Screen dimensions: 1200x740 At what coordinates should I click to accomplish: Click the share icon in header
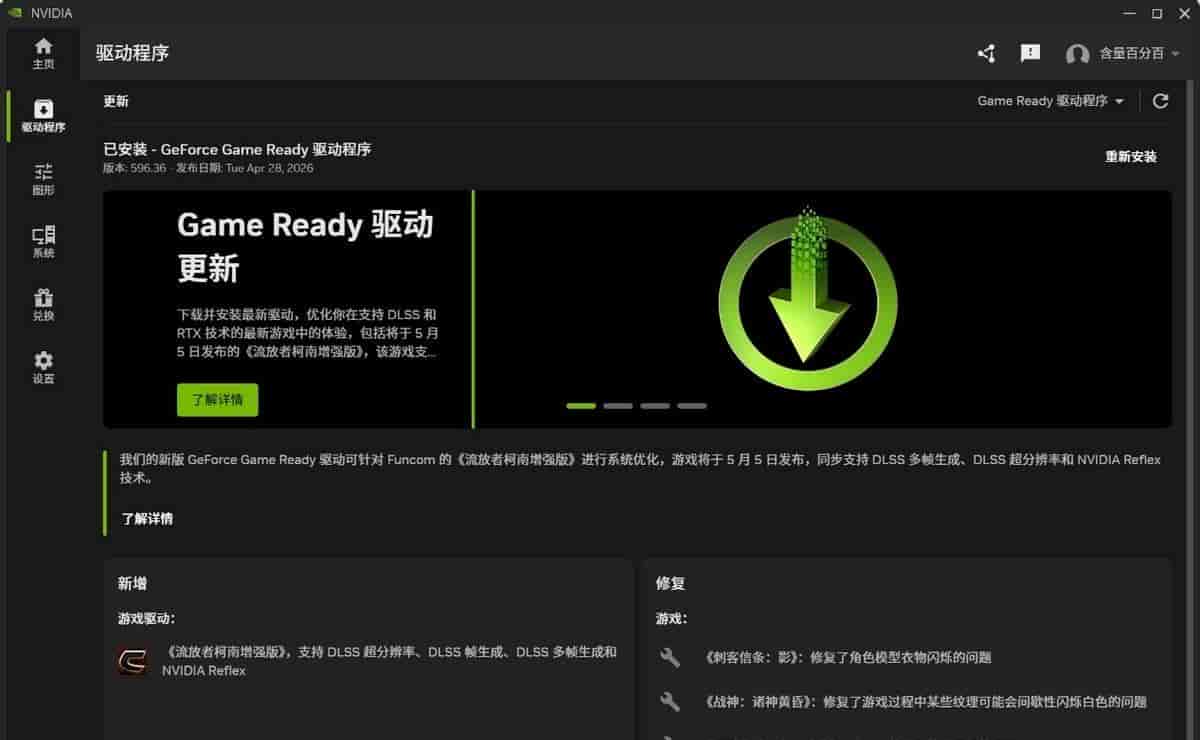coord(986,54)
